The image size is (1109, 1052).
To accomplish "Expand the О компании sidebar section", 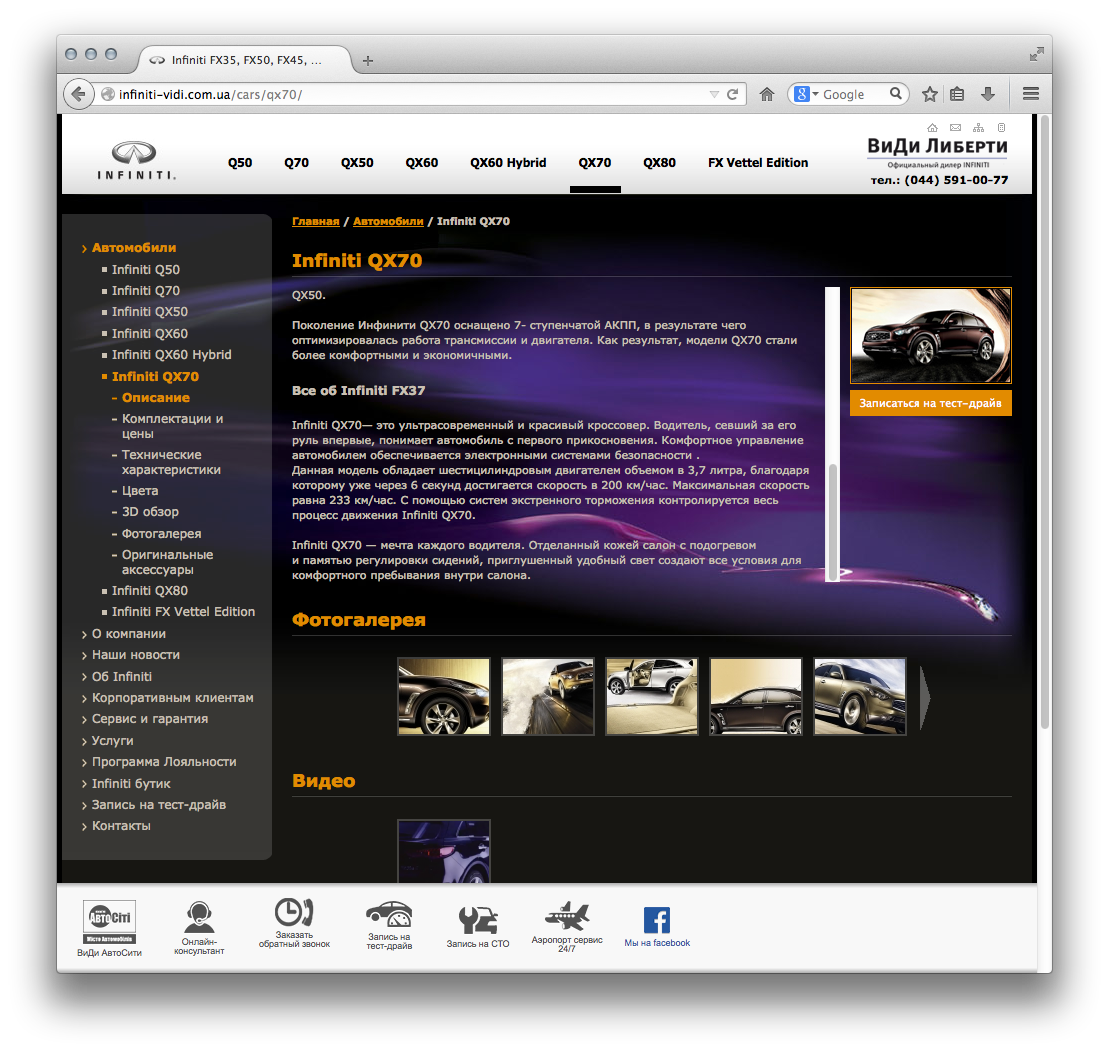I will pos(128,633).
